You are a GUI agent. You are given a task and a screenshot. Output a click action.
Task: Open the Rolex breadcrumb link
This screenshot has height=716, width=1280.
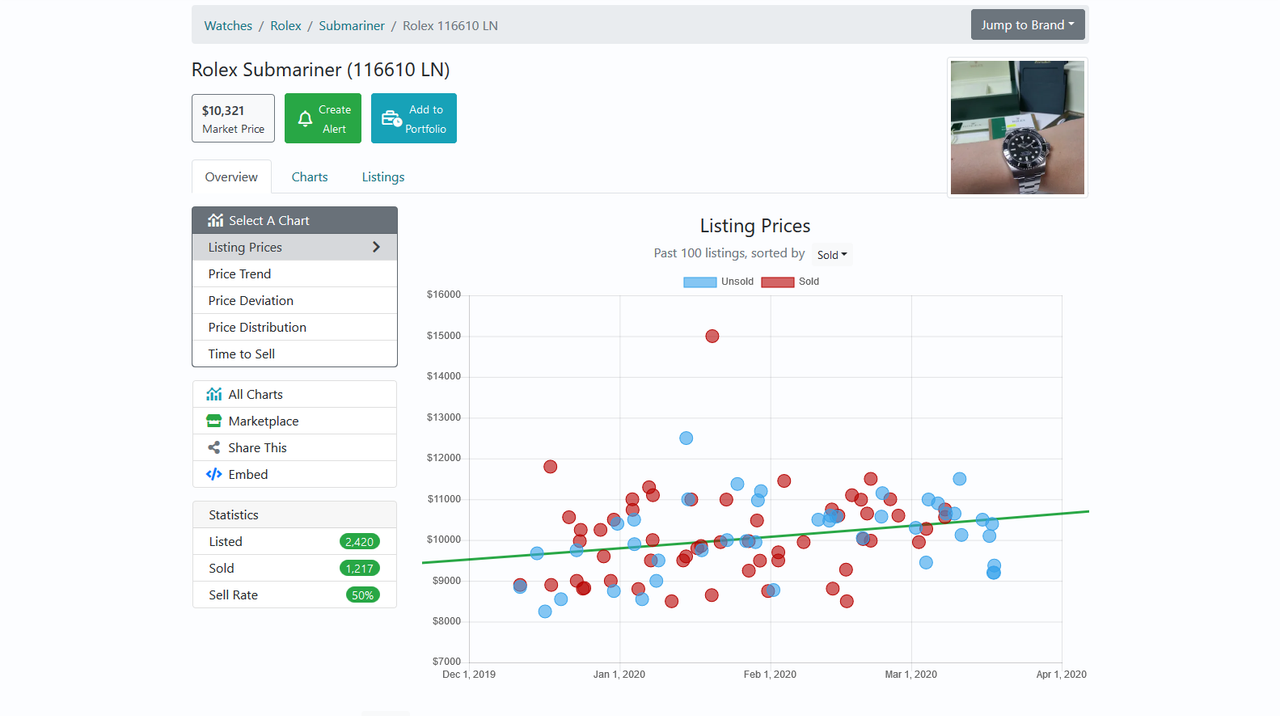pos(286,26)
